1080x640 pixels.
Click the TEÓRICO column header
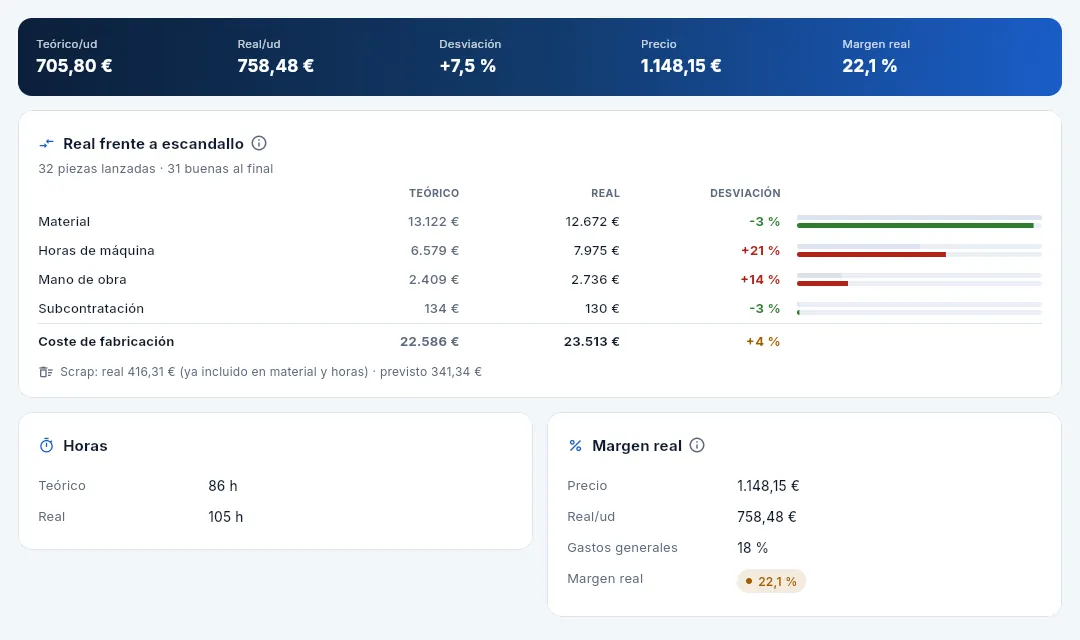[x=434, y=194]
